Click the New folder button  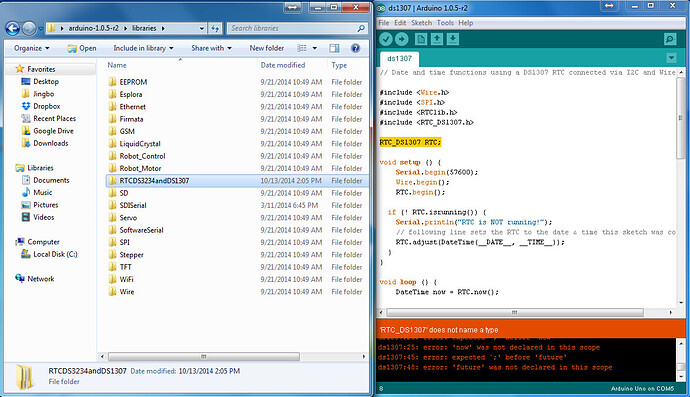[267, 48]
